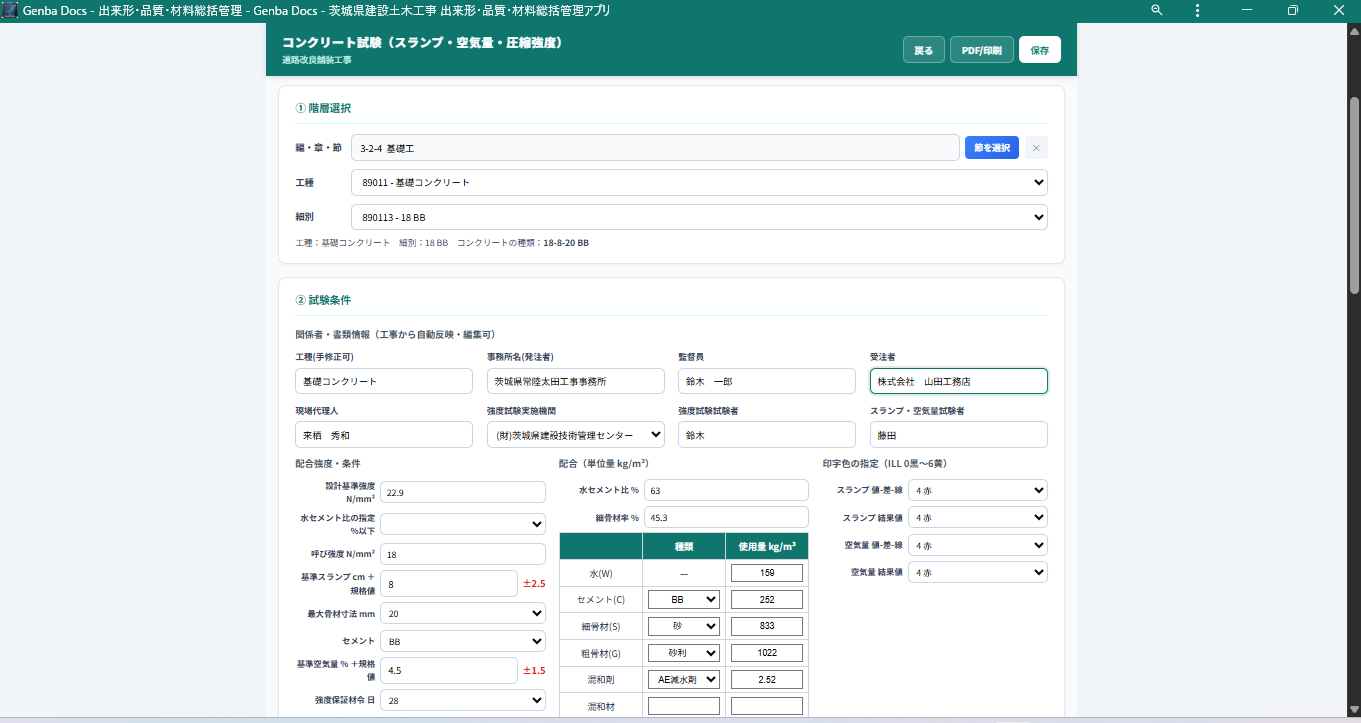
Task: Click the スランプ・空気量試験者 input field
Action: (959, 435)
